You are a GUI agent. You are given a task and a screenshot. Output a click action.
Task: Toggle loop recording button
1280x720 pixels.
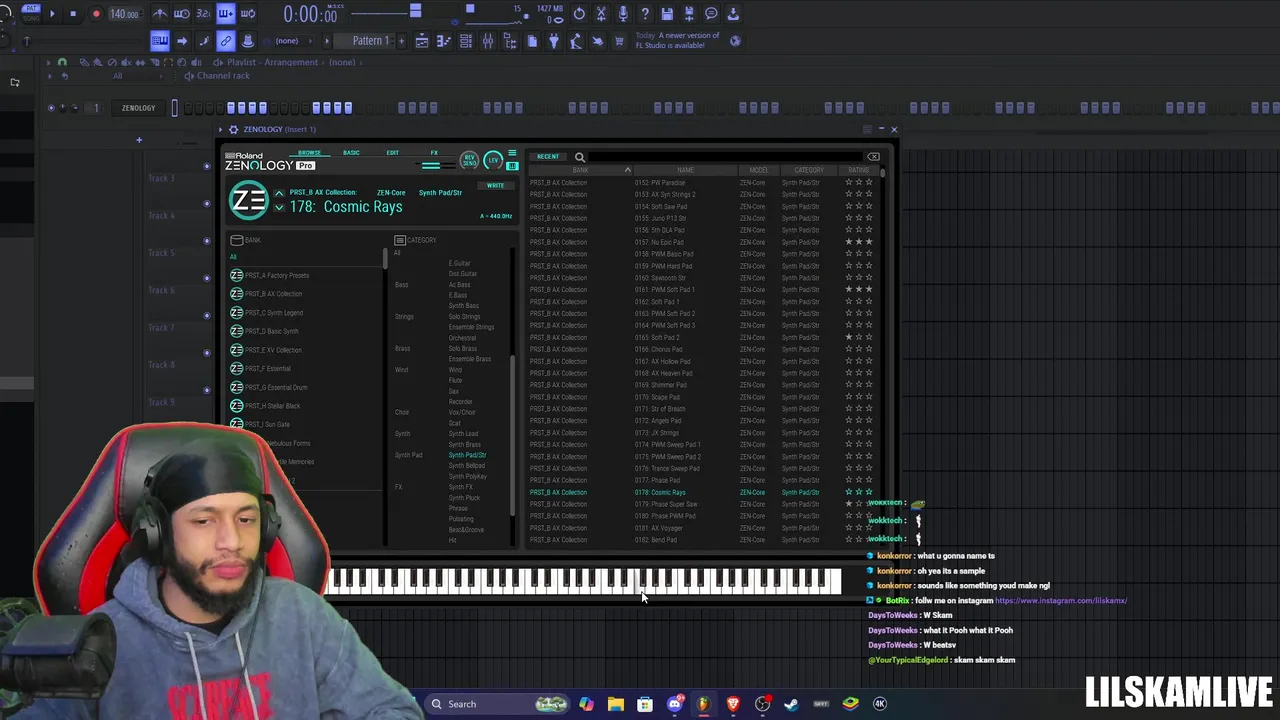(x=248, y=14)
